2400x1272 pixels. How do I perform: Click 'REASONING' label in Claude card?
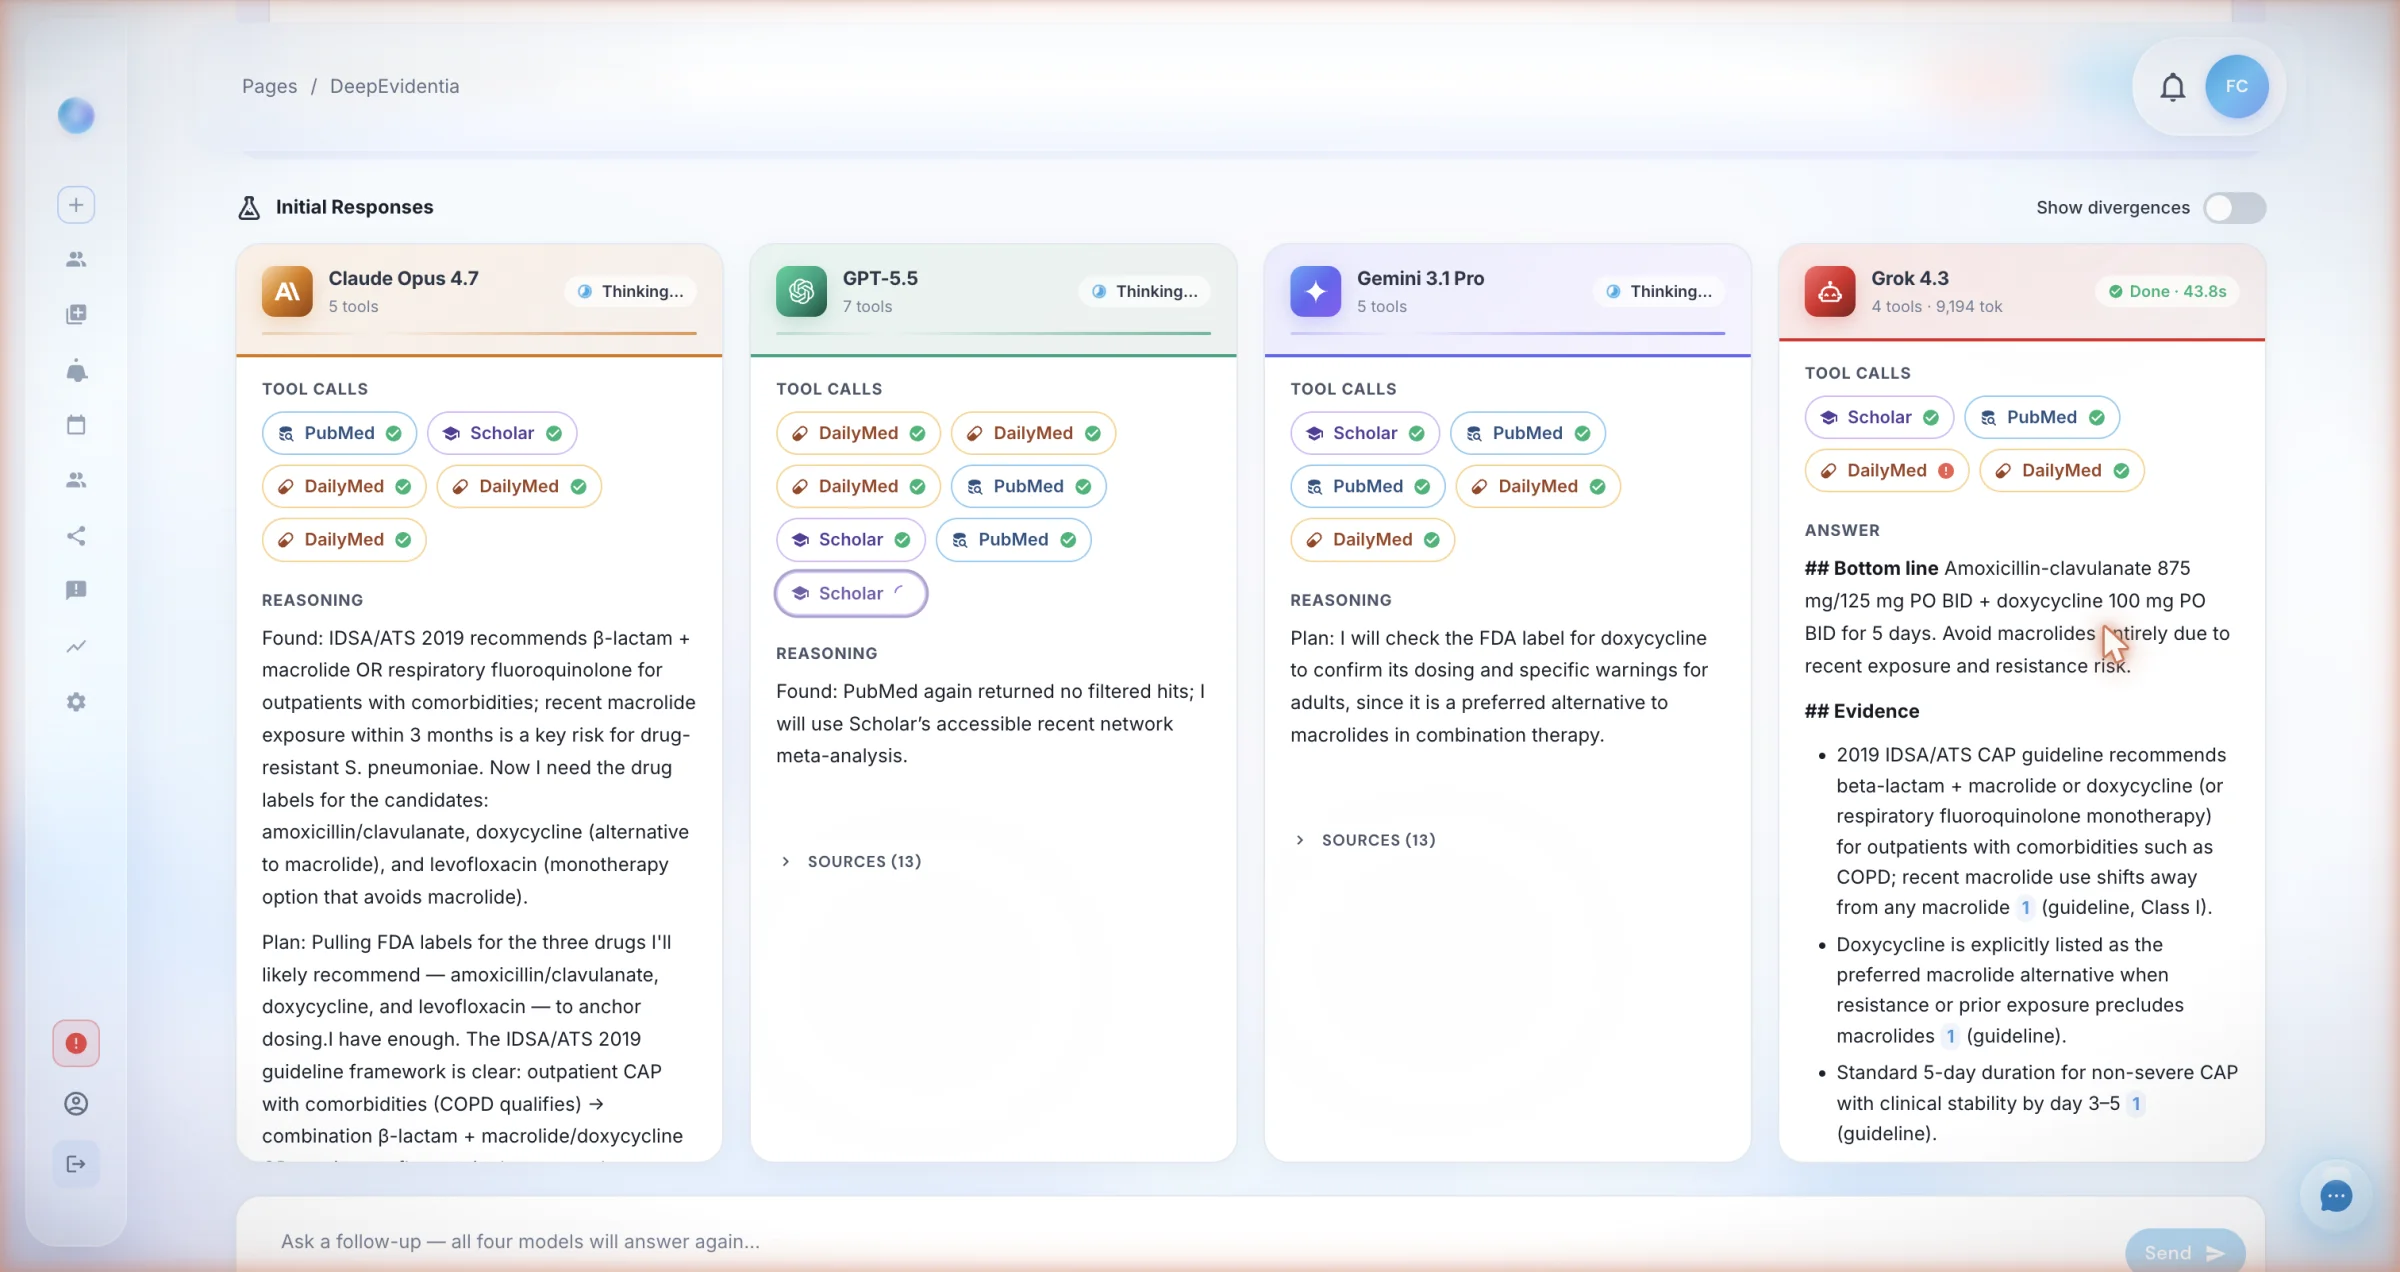pyautogui.click(x=312, y=600)
